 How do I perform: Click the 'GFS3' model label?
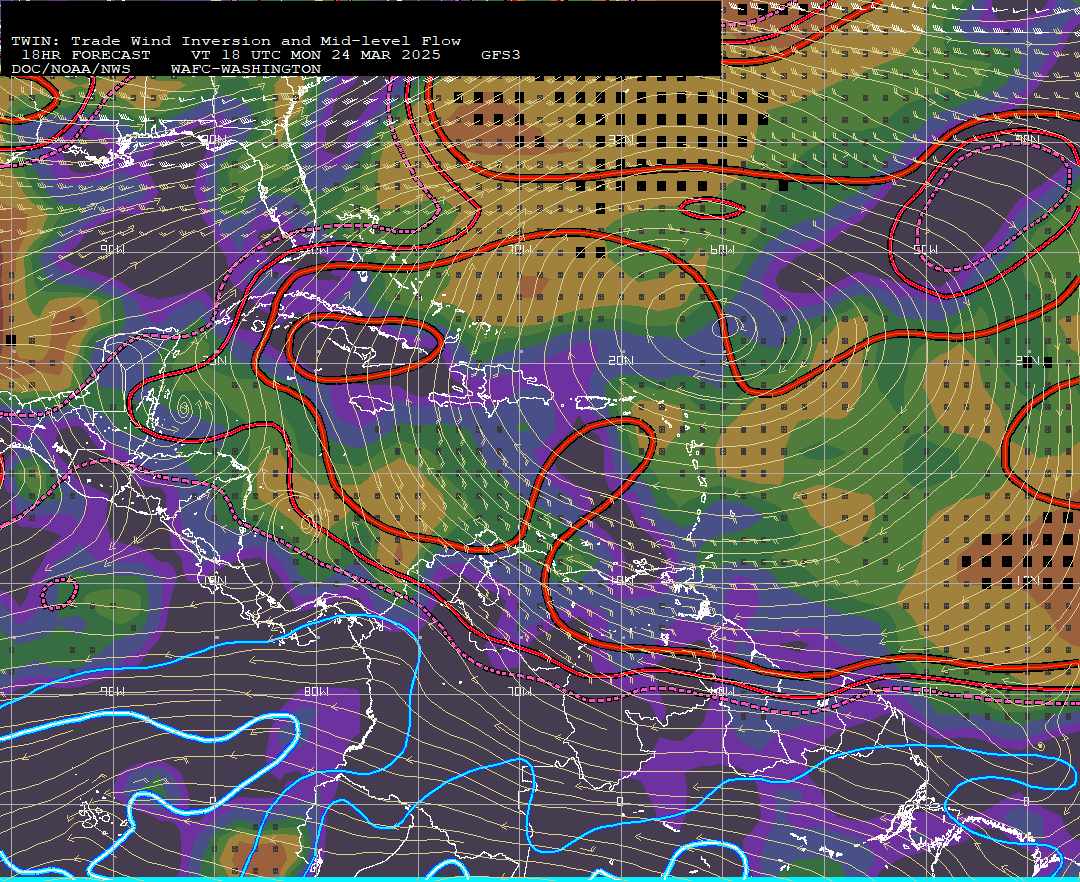[501, 55]
